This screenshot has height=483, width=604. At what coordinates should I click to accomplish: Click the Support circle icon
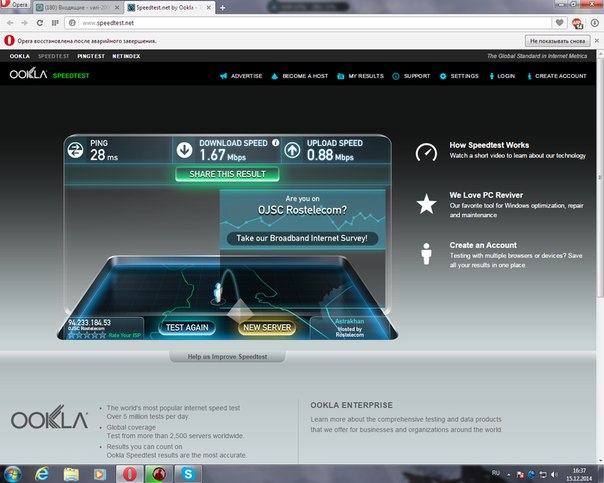(x=396, y=76)
